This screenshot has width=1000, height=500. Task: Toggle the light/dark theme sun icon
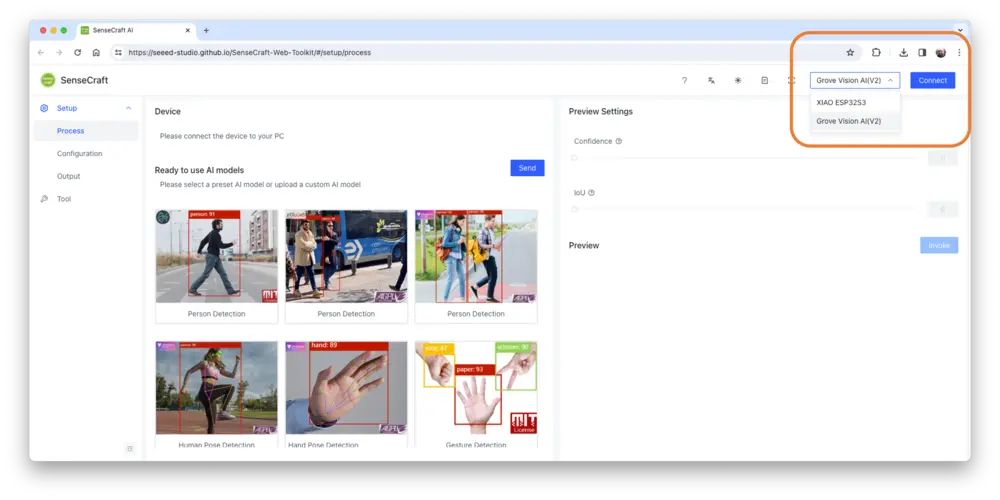[738, 80]
